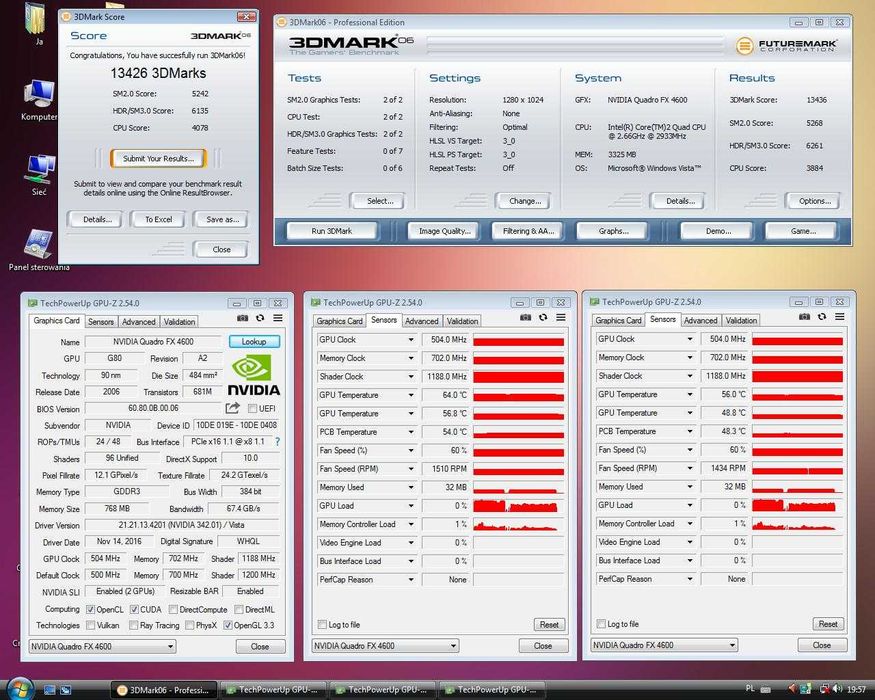875x700 pixels.
Task: Click screenshot camera icon in middle GPU-Z sensors window
Action: [x=525, y=318]
